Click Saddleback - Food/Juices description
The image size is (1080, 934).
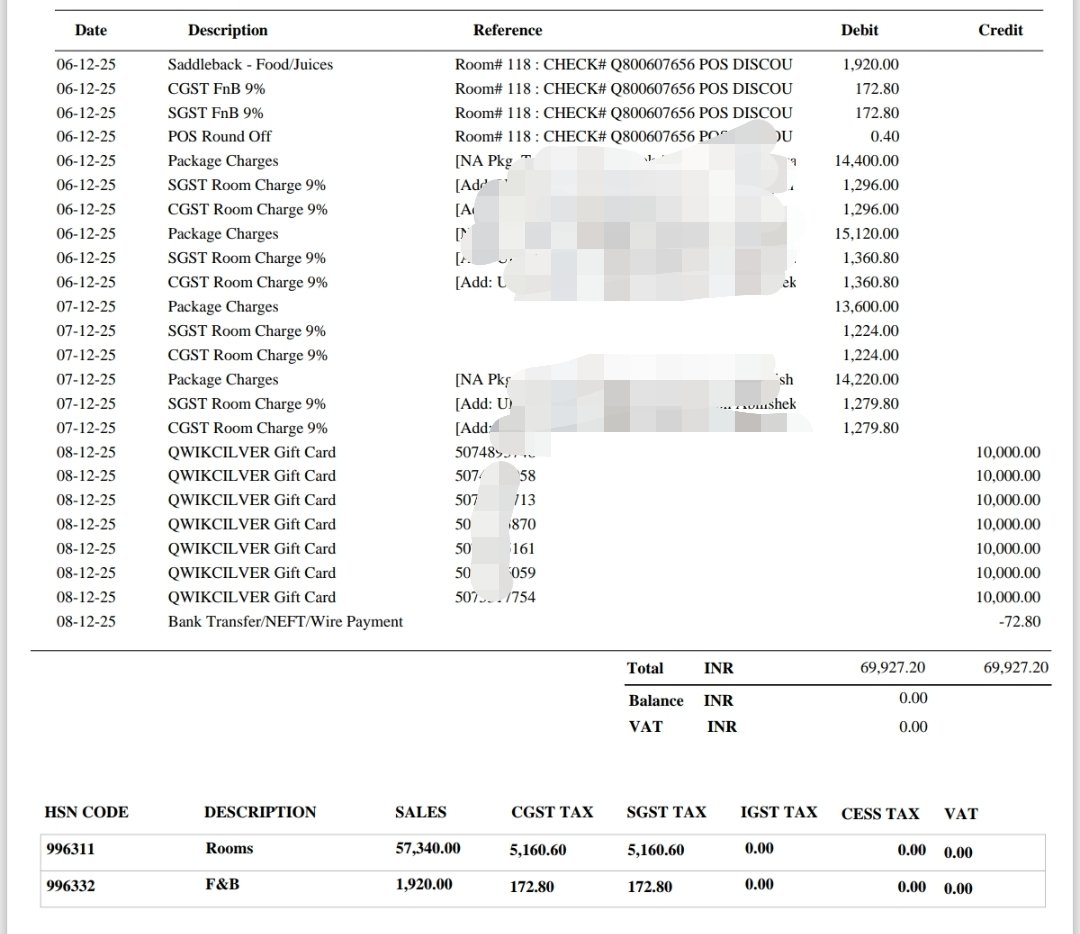(x=250, y=65)
